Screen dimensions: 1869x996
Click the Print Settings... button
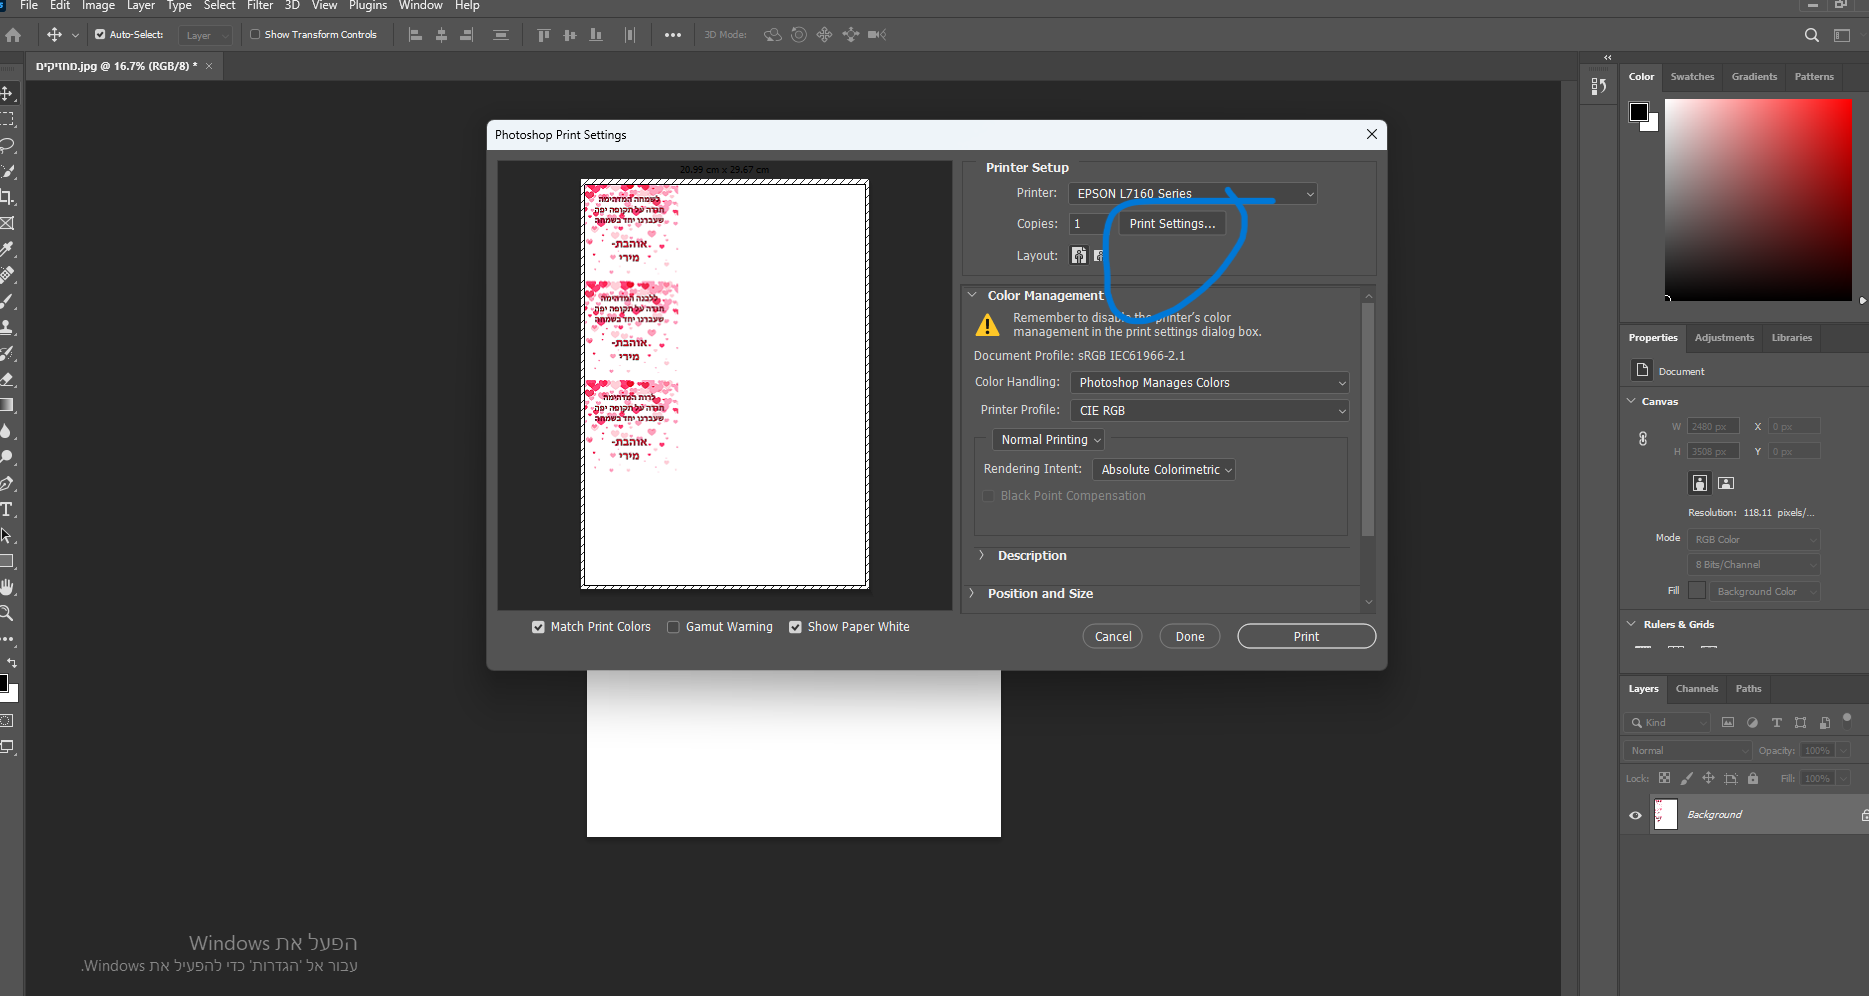[1172, 224]
